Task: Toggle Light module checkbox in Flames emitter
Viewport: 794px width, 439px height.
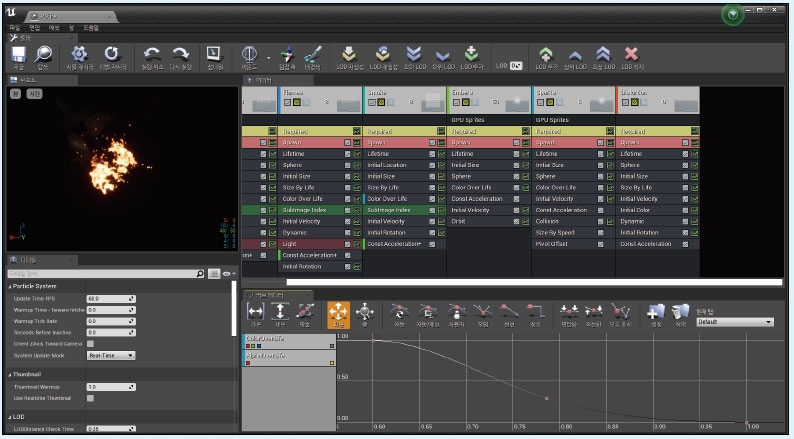Action: point(347,244)
